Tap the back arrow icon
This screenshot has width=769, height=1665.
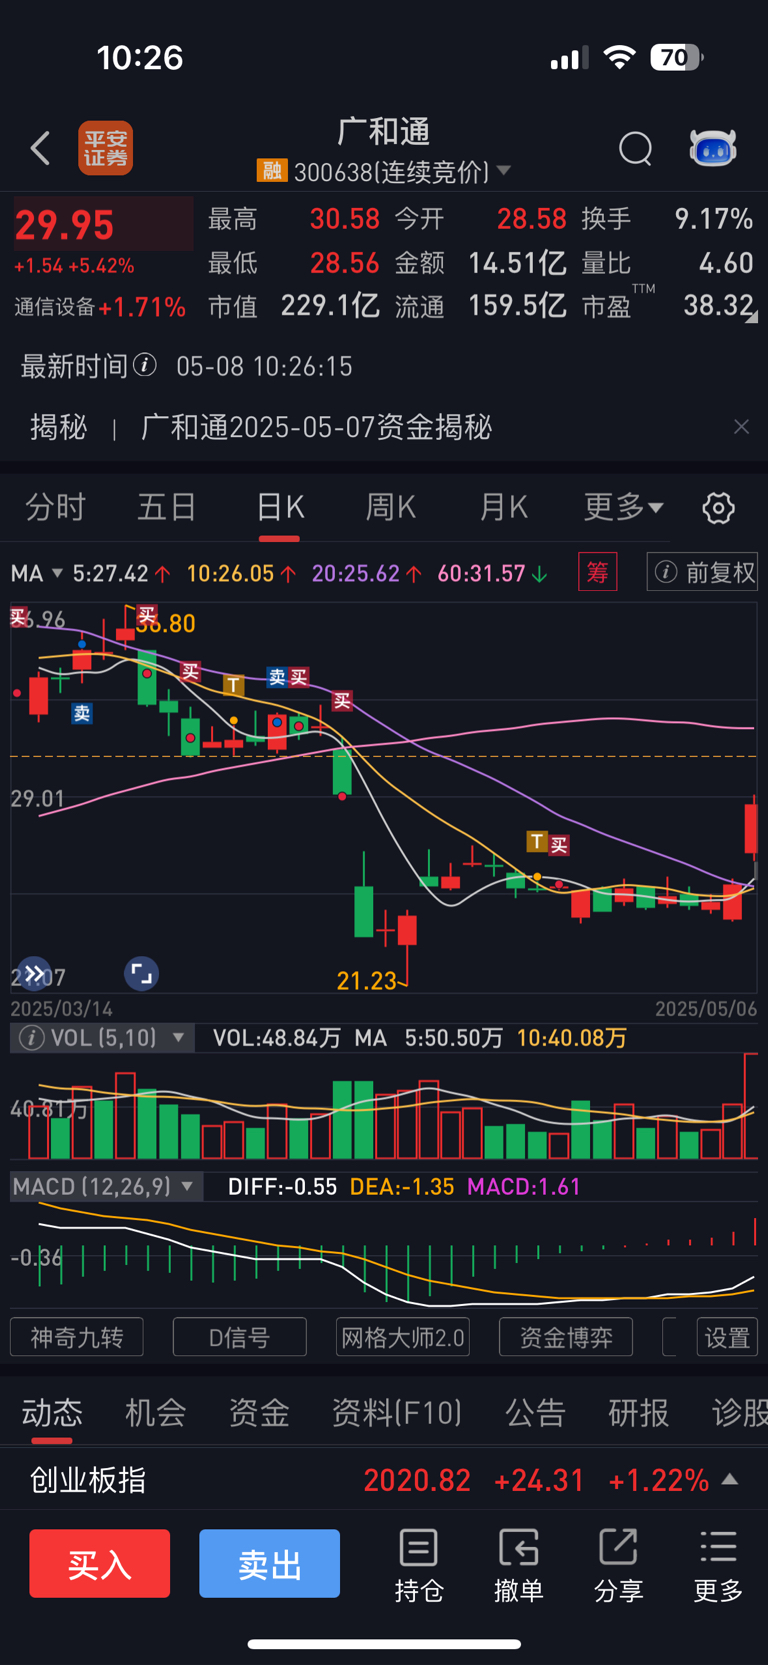[x=40, y=149]
